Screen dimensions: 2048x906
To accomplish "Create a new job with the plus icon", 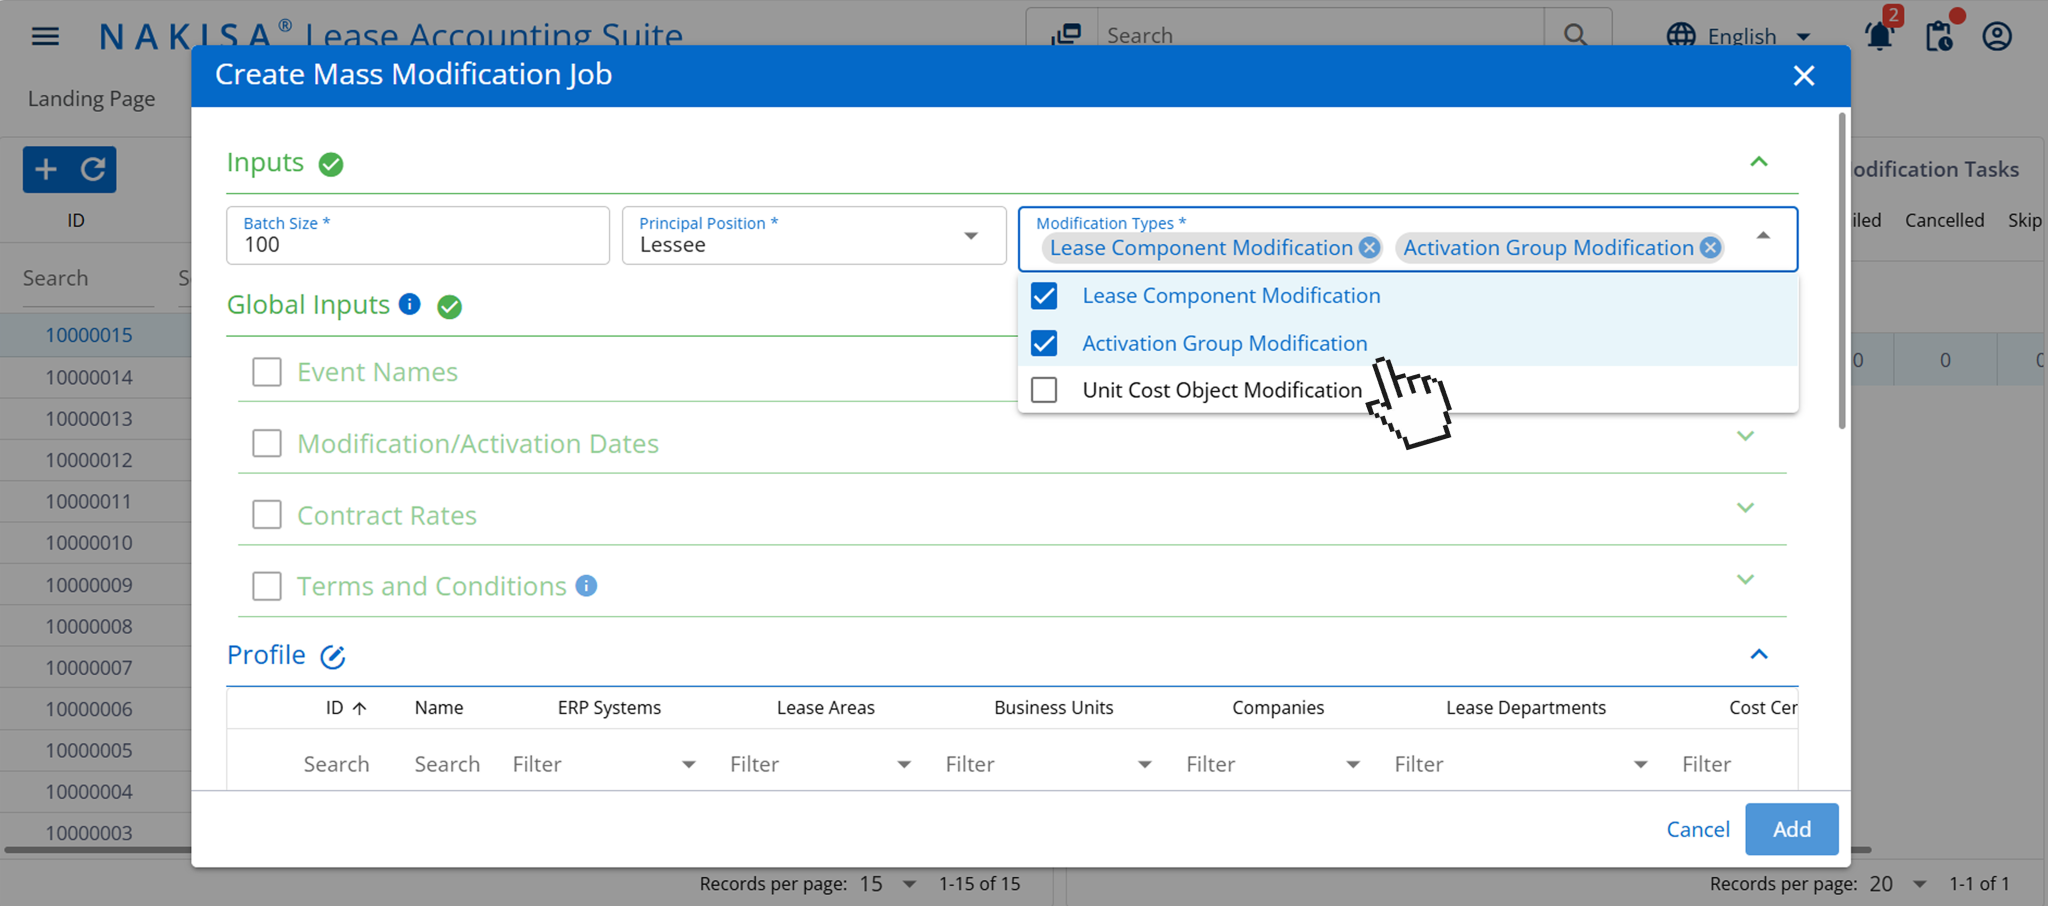I will coord(46,169).
